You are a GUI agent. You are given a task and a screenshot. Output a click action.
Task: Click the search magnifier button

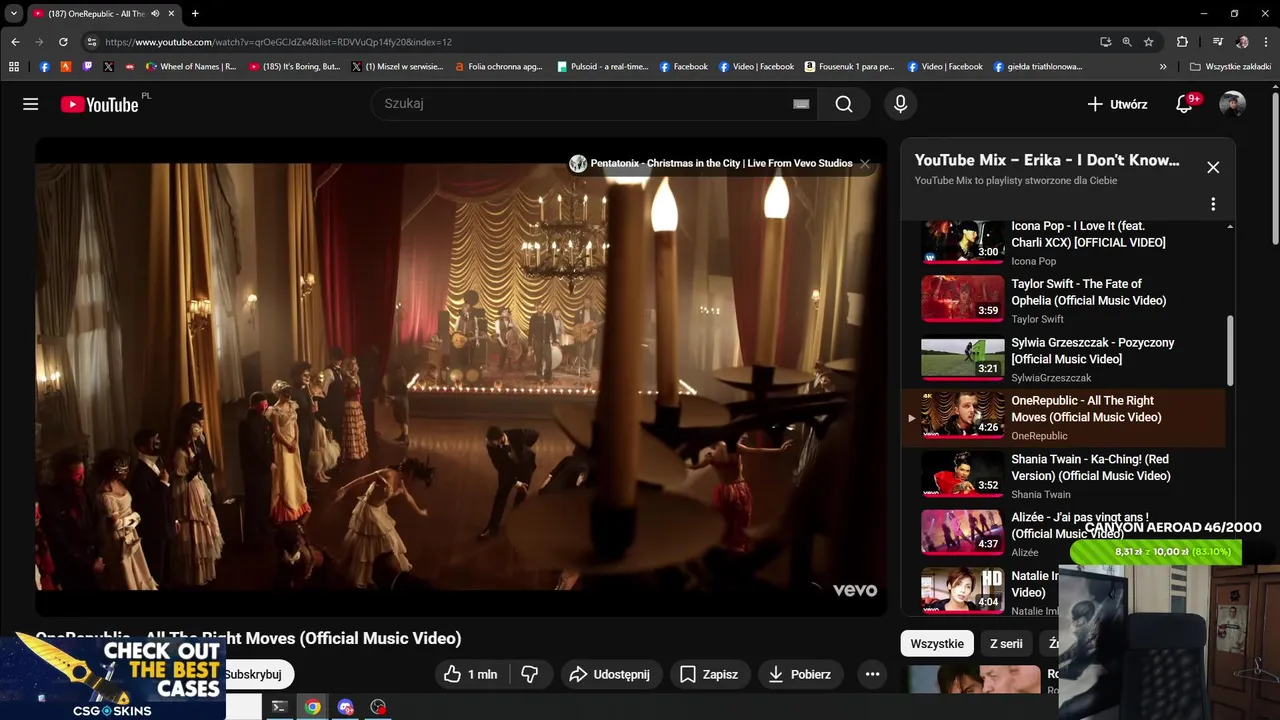coord(844,104)
